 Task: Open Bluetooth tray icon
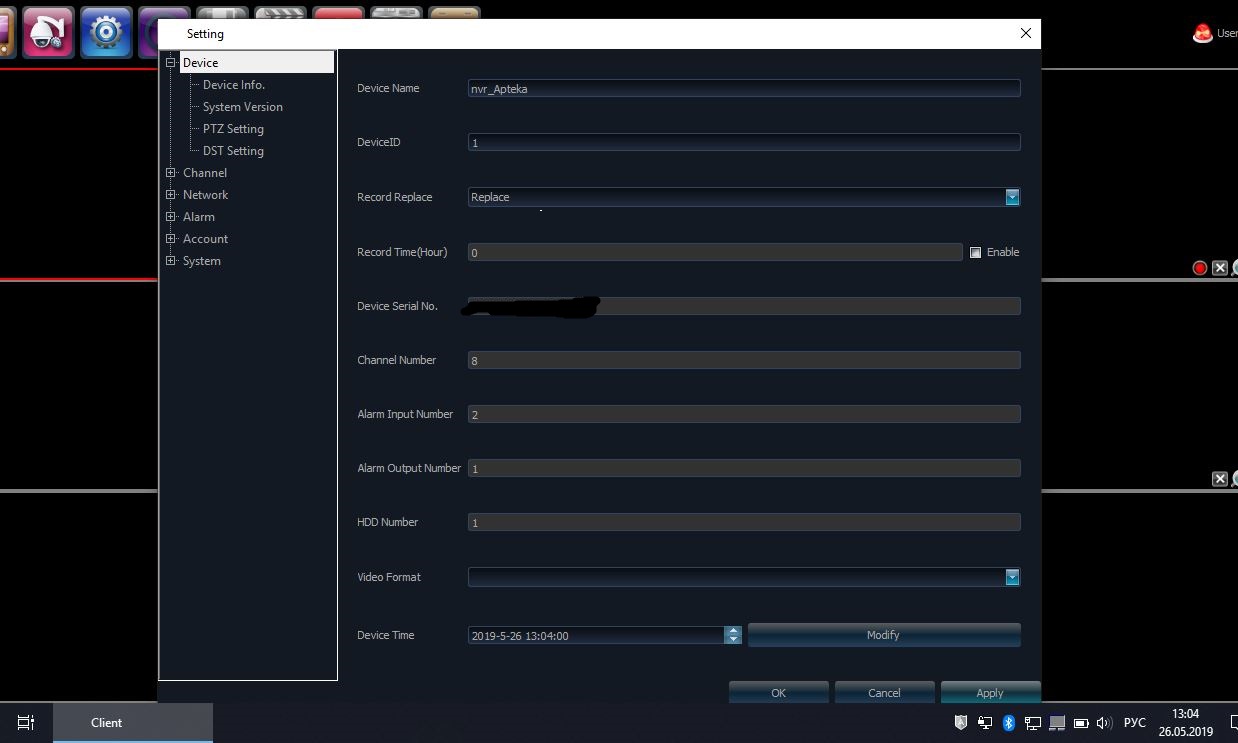[1009, 723]
